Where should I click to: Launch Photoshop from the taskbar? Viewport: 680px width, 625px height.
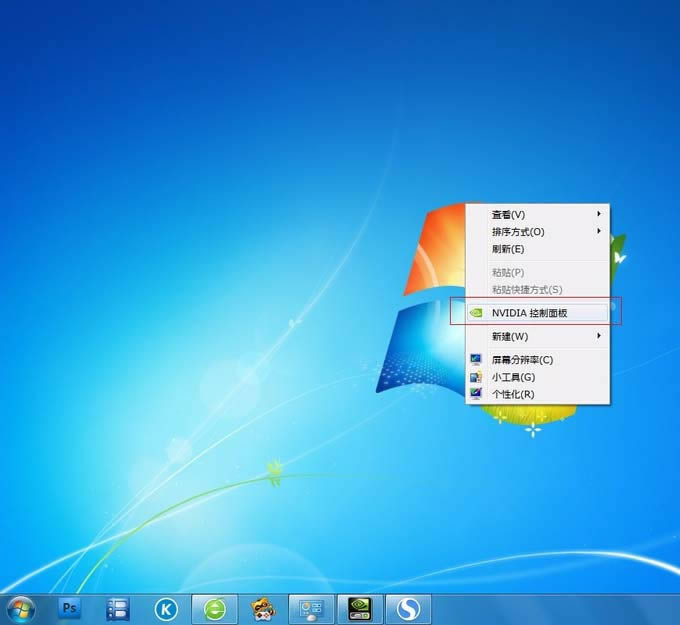[x=69, y=609]
